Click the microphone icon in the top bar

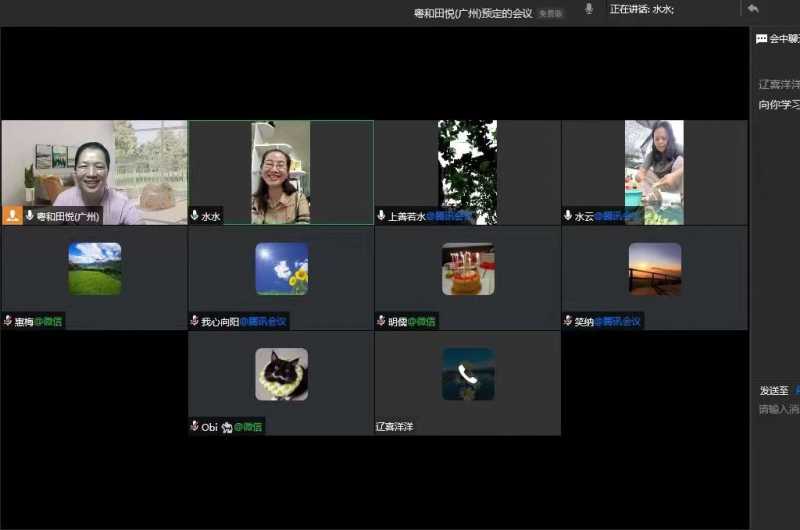[x=589, y=9]
